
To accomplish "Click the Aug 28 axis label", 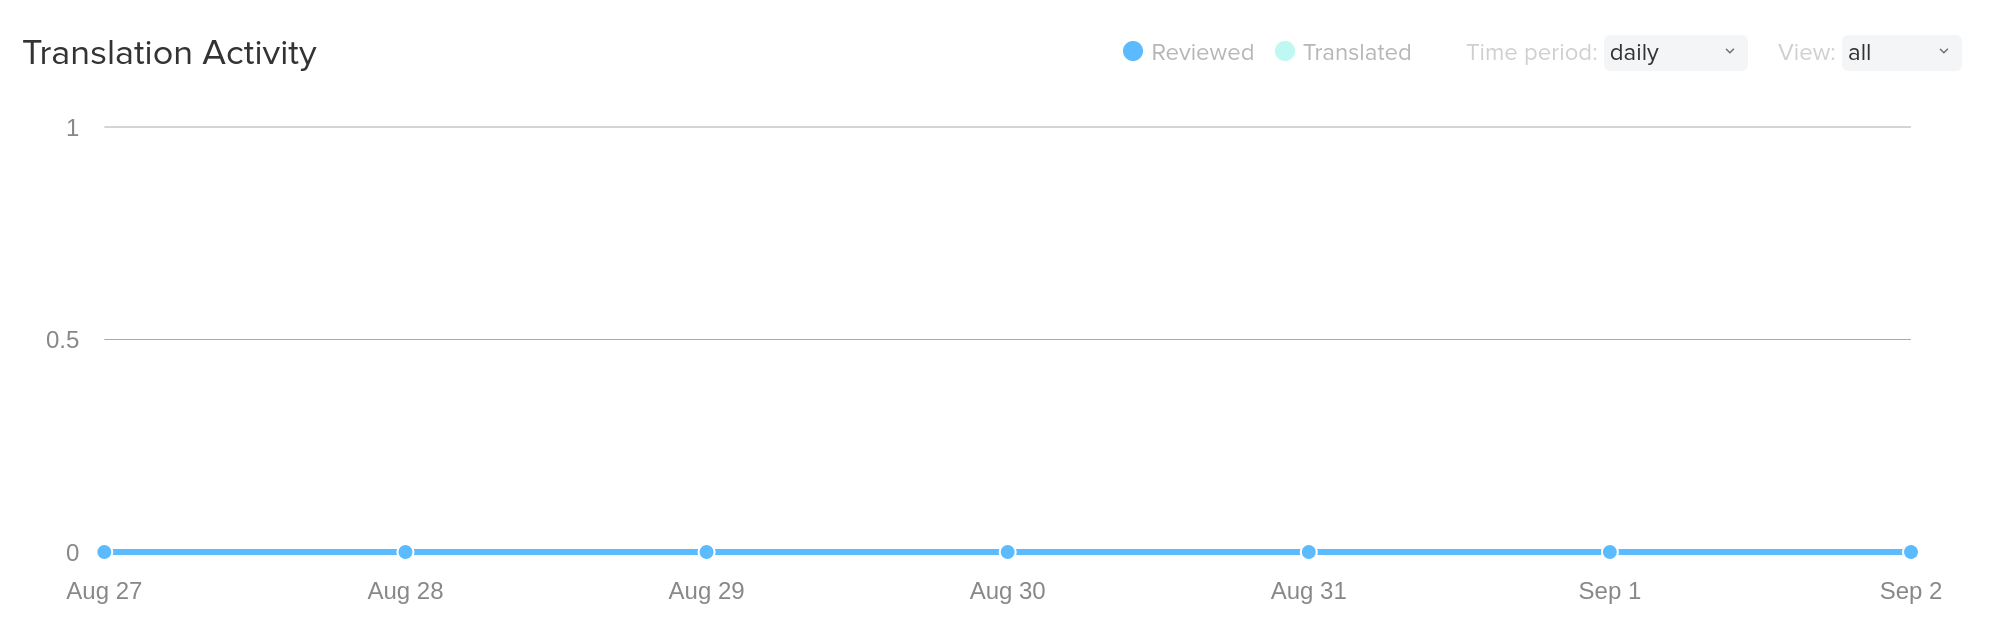I will tap(405, 591).
